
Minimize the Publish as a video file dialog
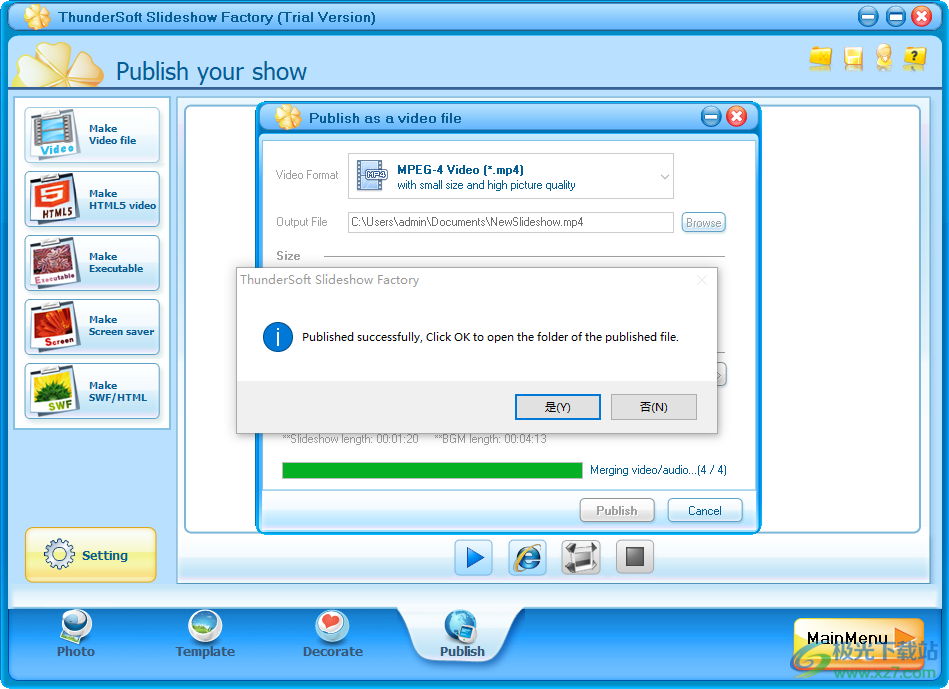(x=711, y=117)
